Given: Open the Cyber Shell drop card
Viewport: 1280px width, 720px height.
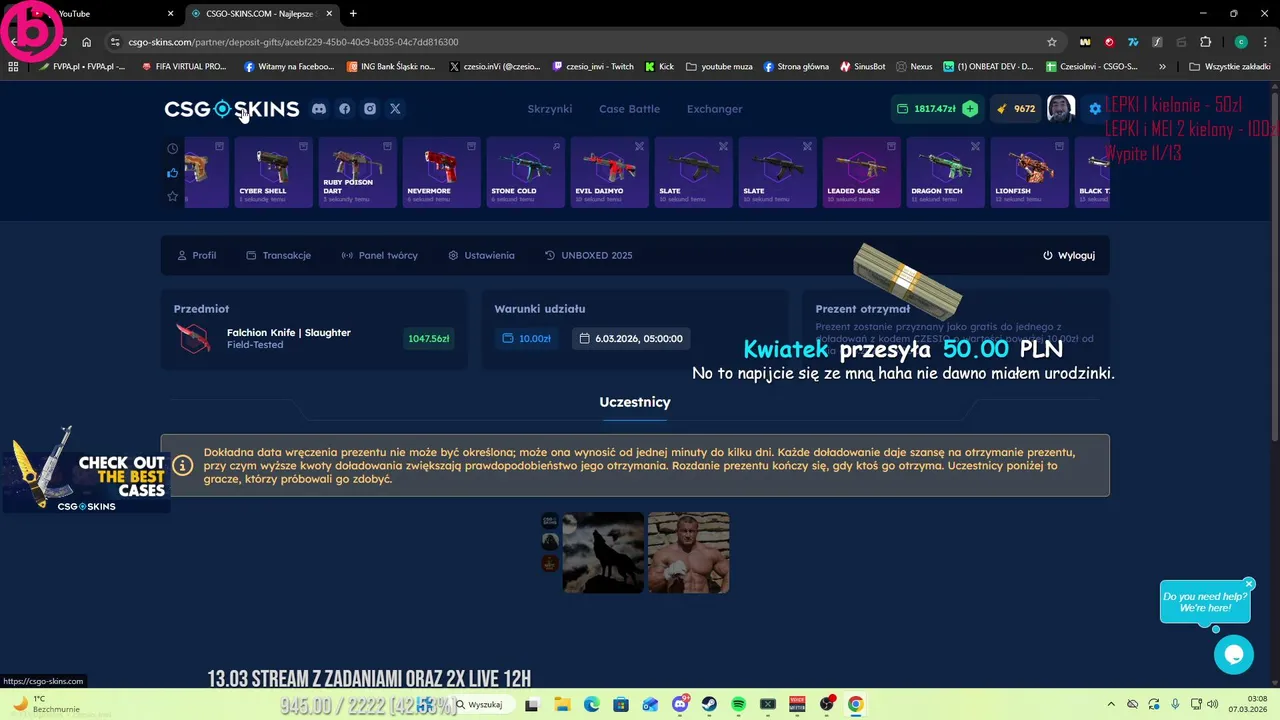Looking at the screenshot, I should click(x=273, y=173).
